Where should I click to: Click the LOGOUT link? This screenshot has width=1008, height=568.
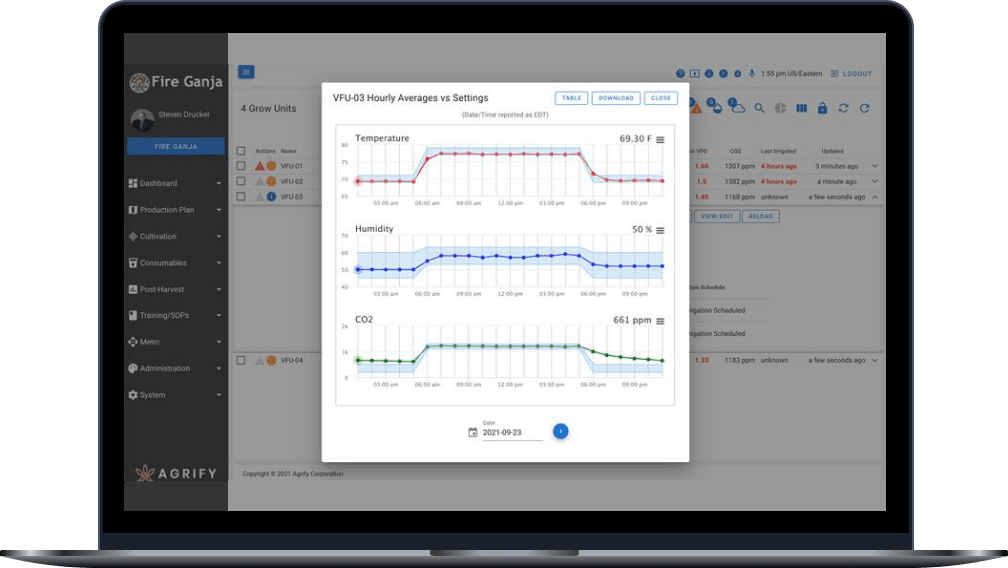click(857, 74)
